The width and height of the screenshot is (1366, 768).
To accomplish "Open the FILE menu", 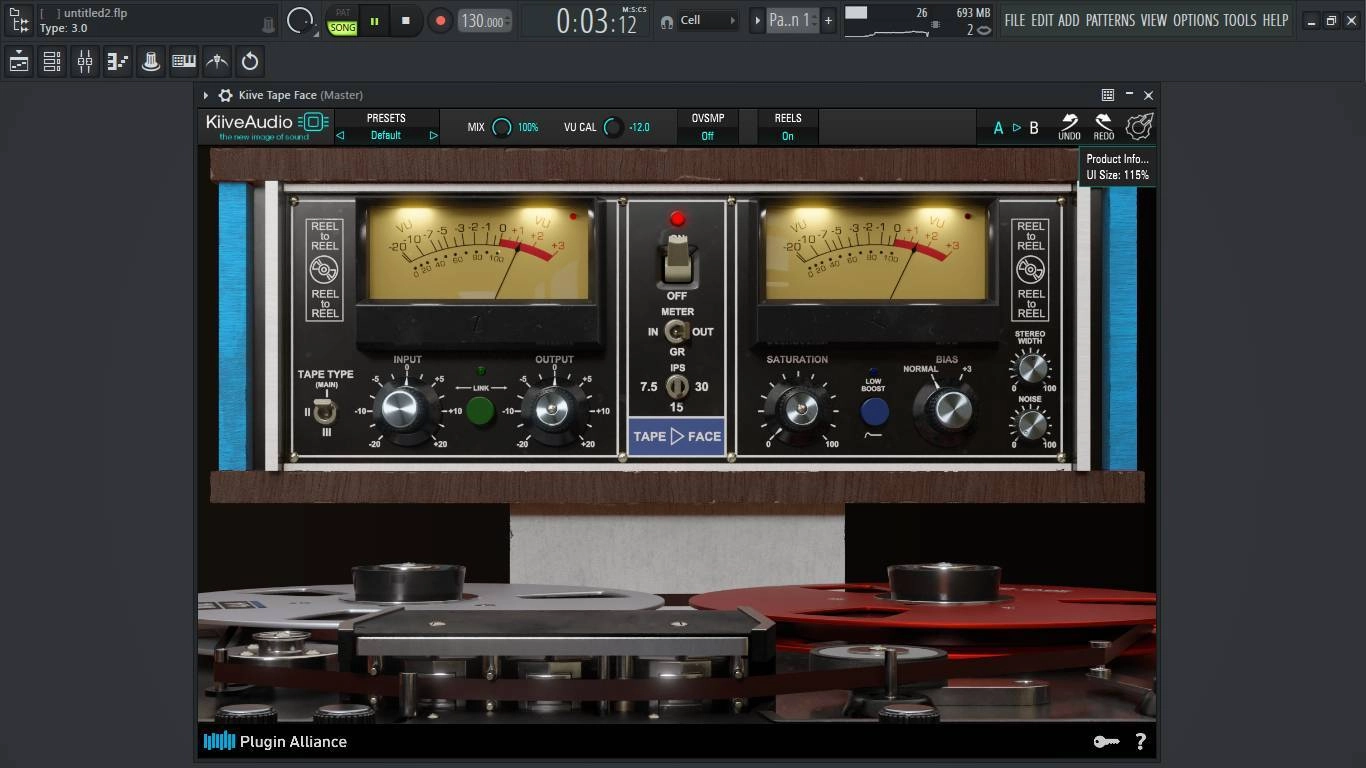I will click(1015, 20).
